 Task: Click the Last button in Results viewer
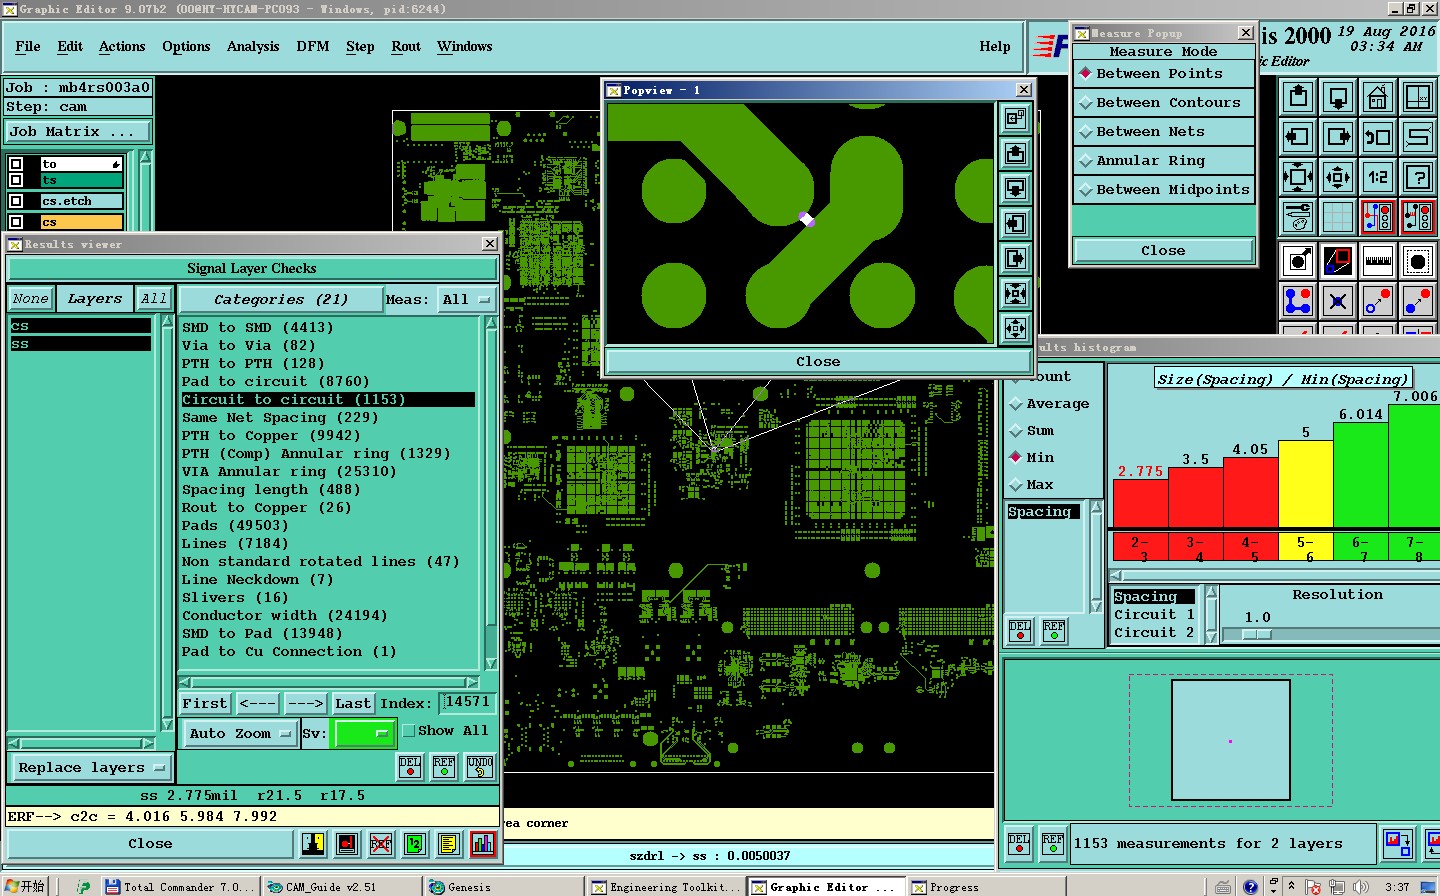point(353,704)
